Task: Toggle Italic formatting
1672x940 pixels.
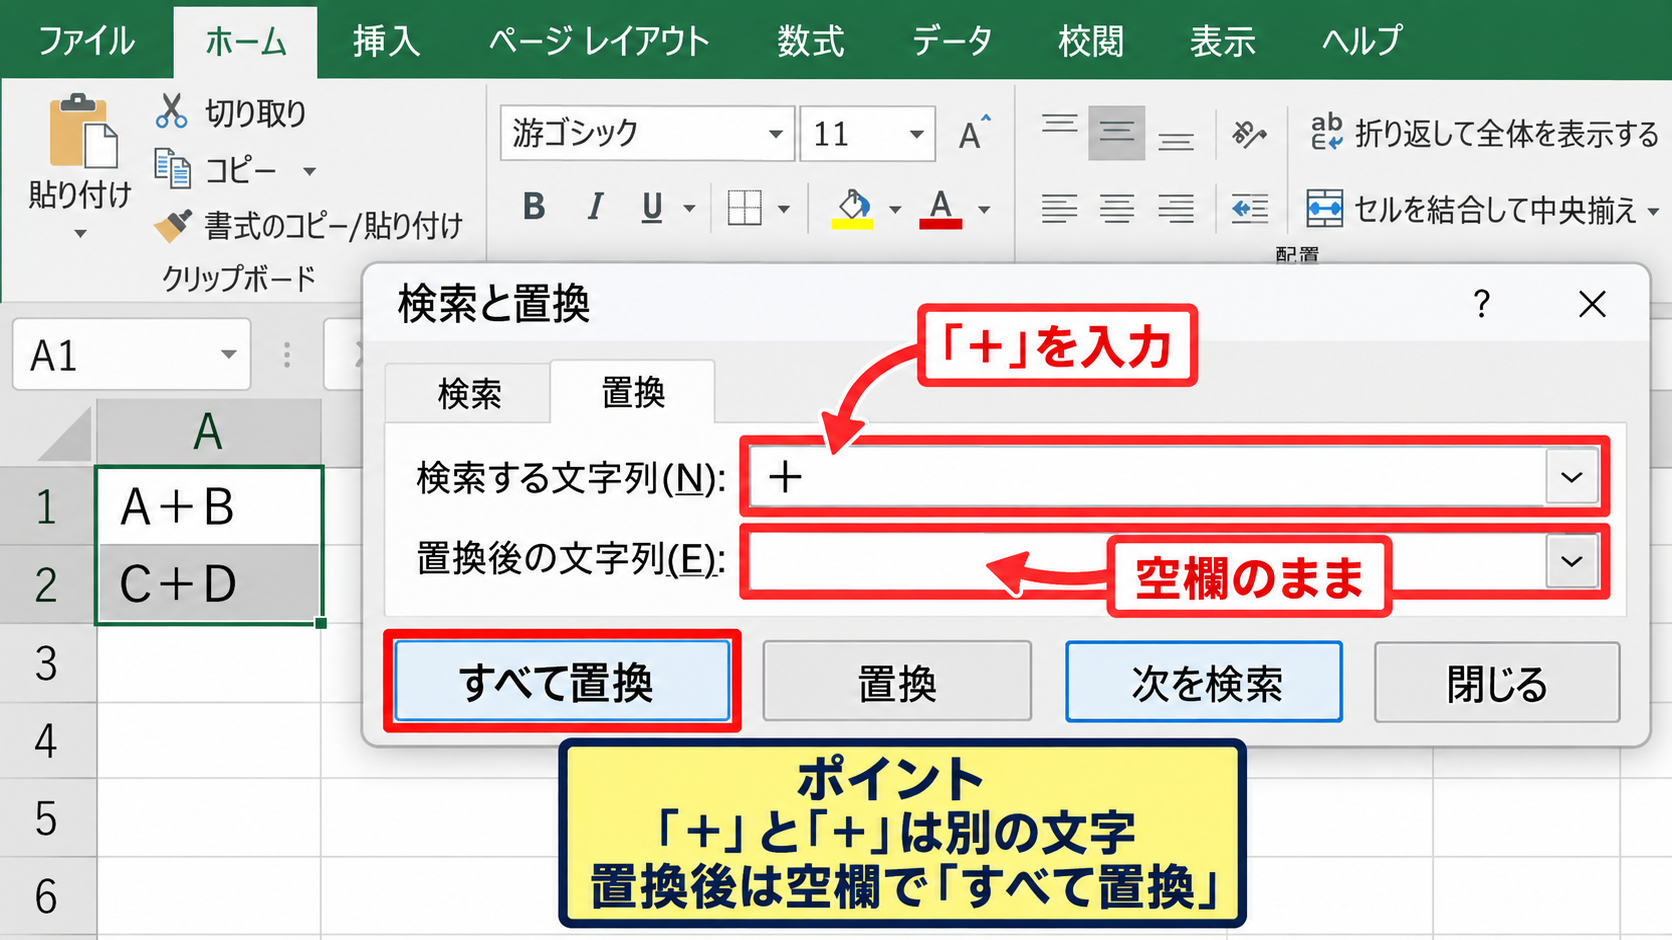Action: point(595,207)
